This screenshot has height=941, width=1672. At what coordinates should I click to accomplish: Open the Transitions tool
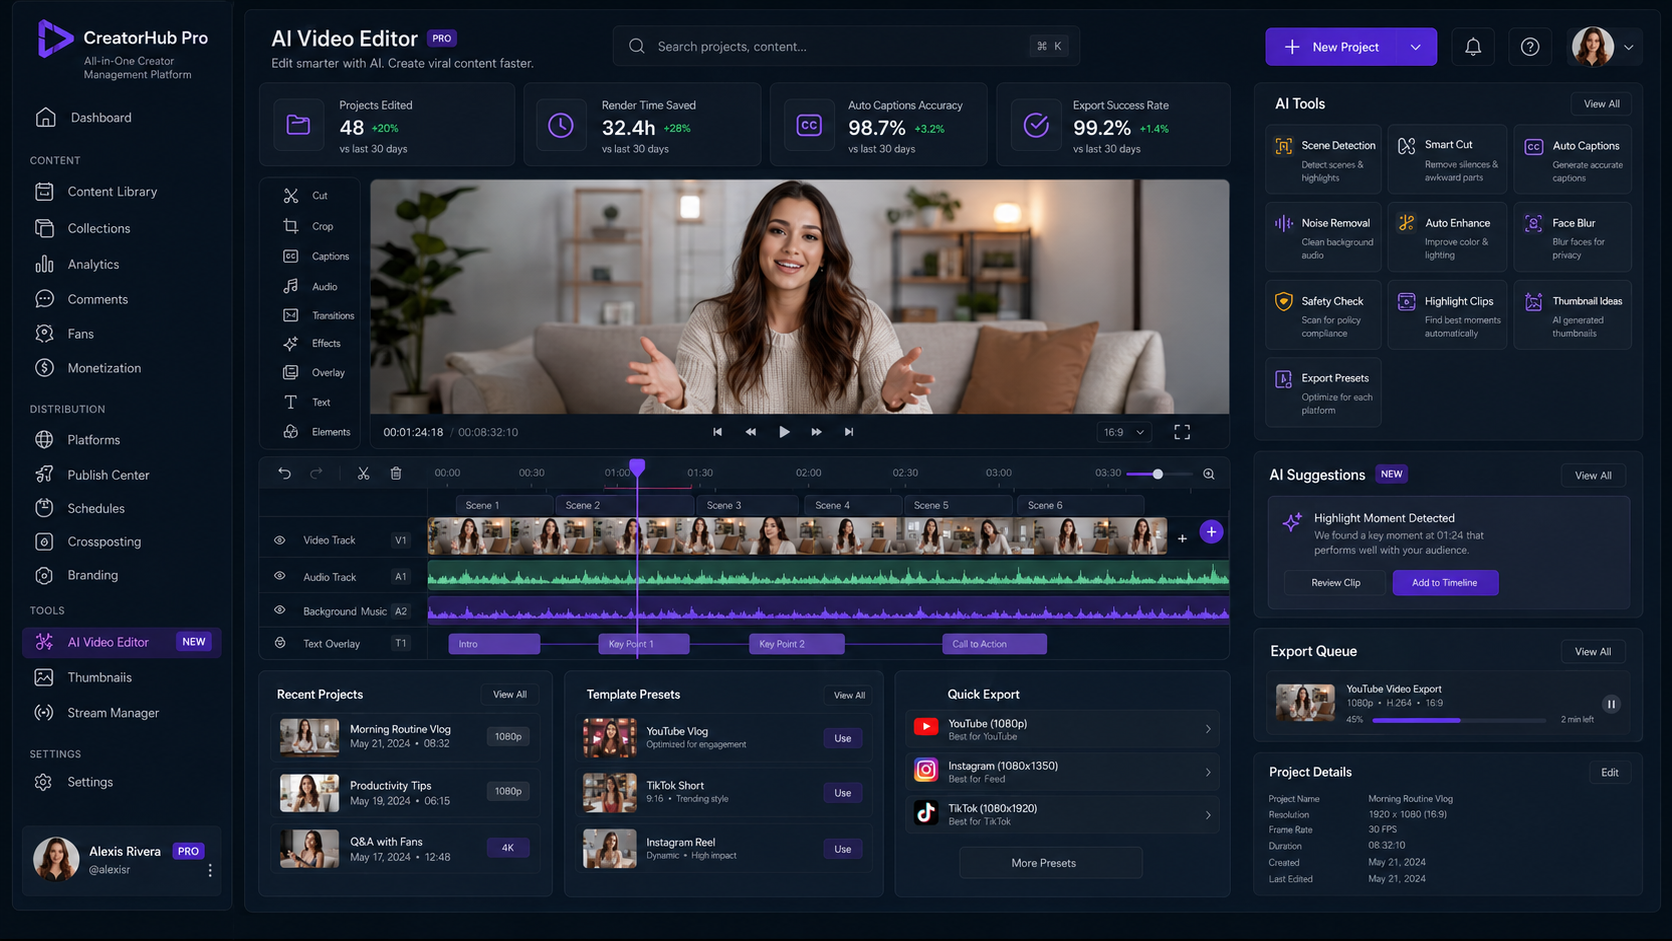tap(318, 315)
